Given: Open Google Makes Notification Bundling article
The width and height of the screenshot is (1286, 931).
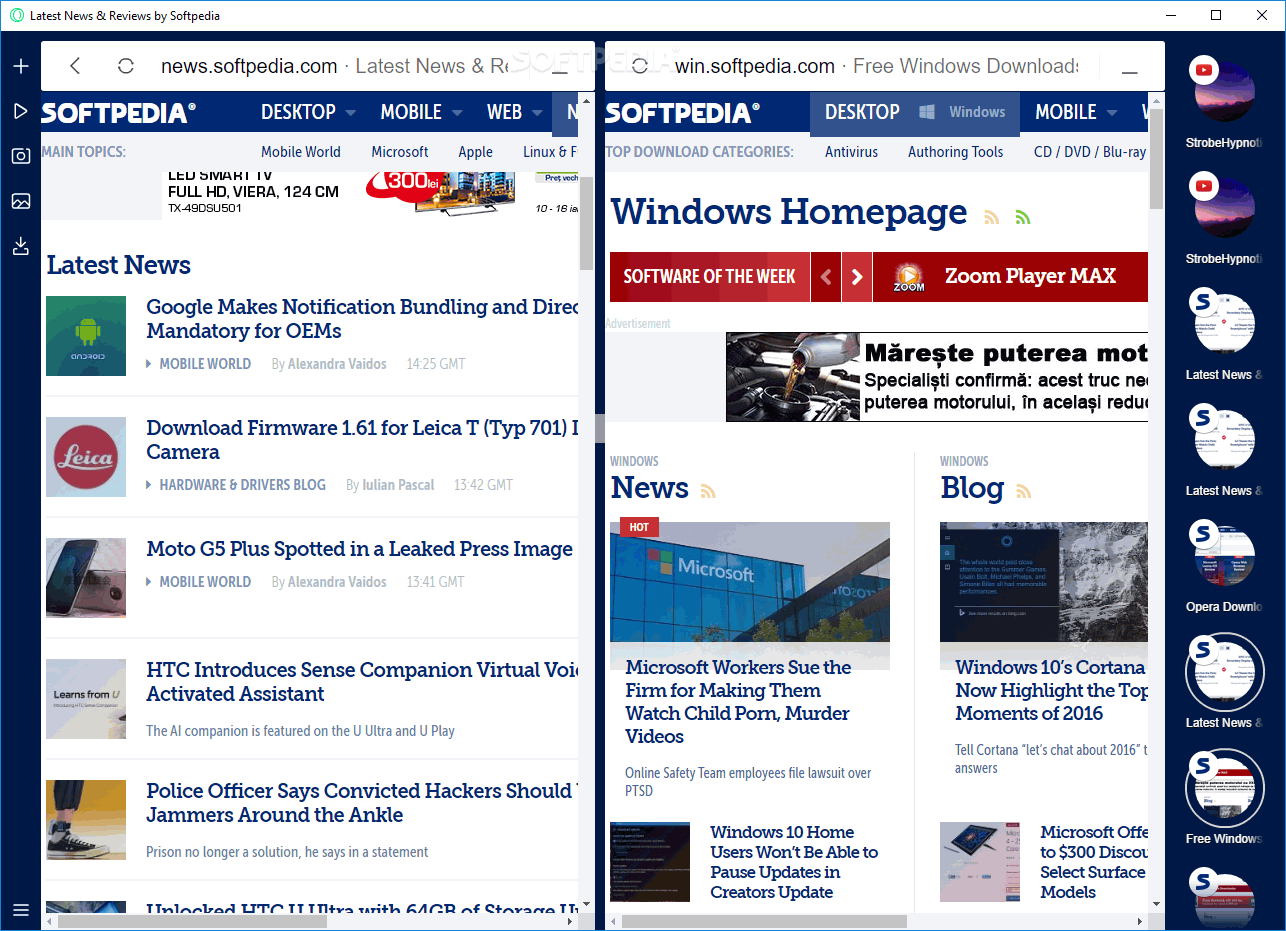Looking at the screenshot, I should click(362, 319).
